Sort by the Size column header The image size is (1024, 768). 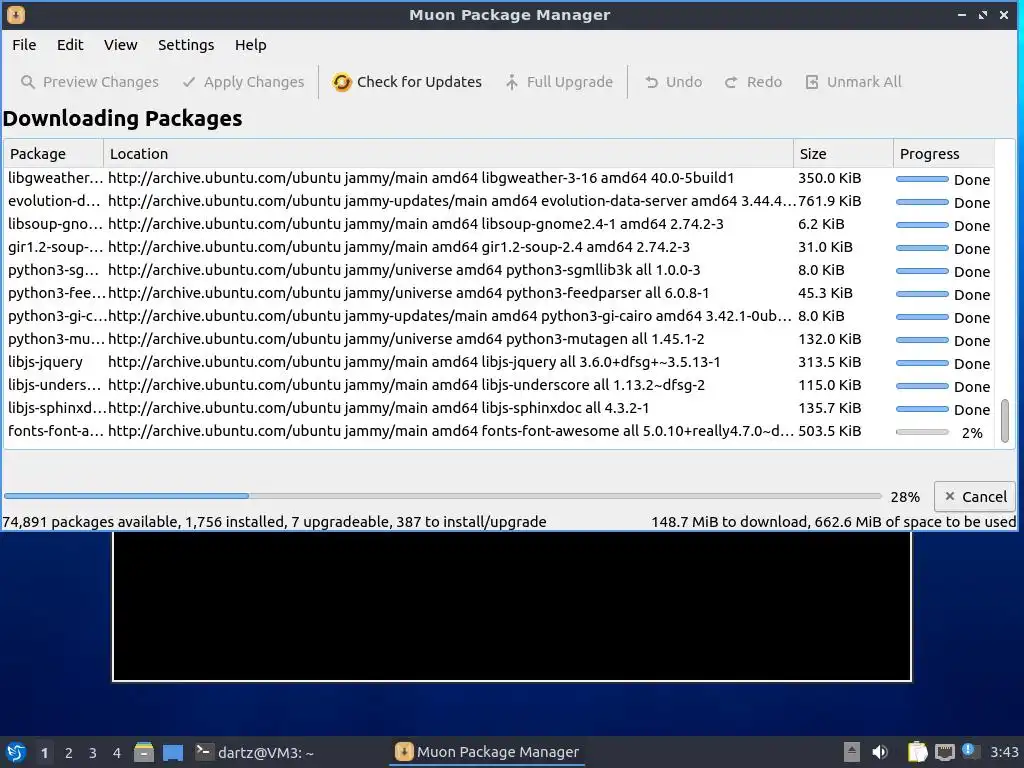pyautogui.click(x=842, y=153)
